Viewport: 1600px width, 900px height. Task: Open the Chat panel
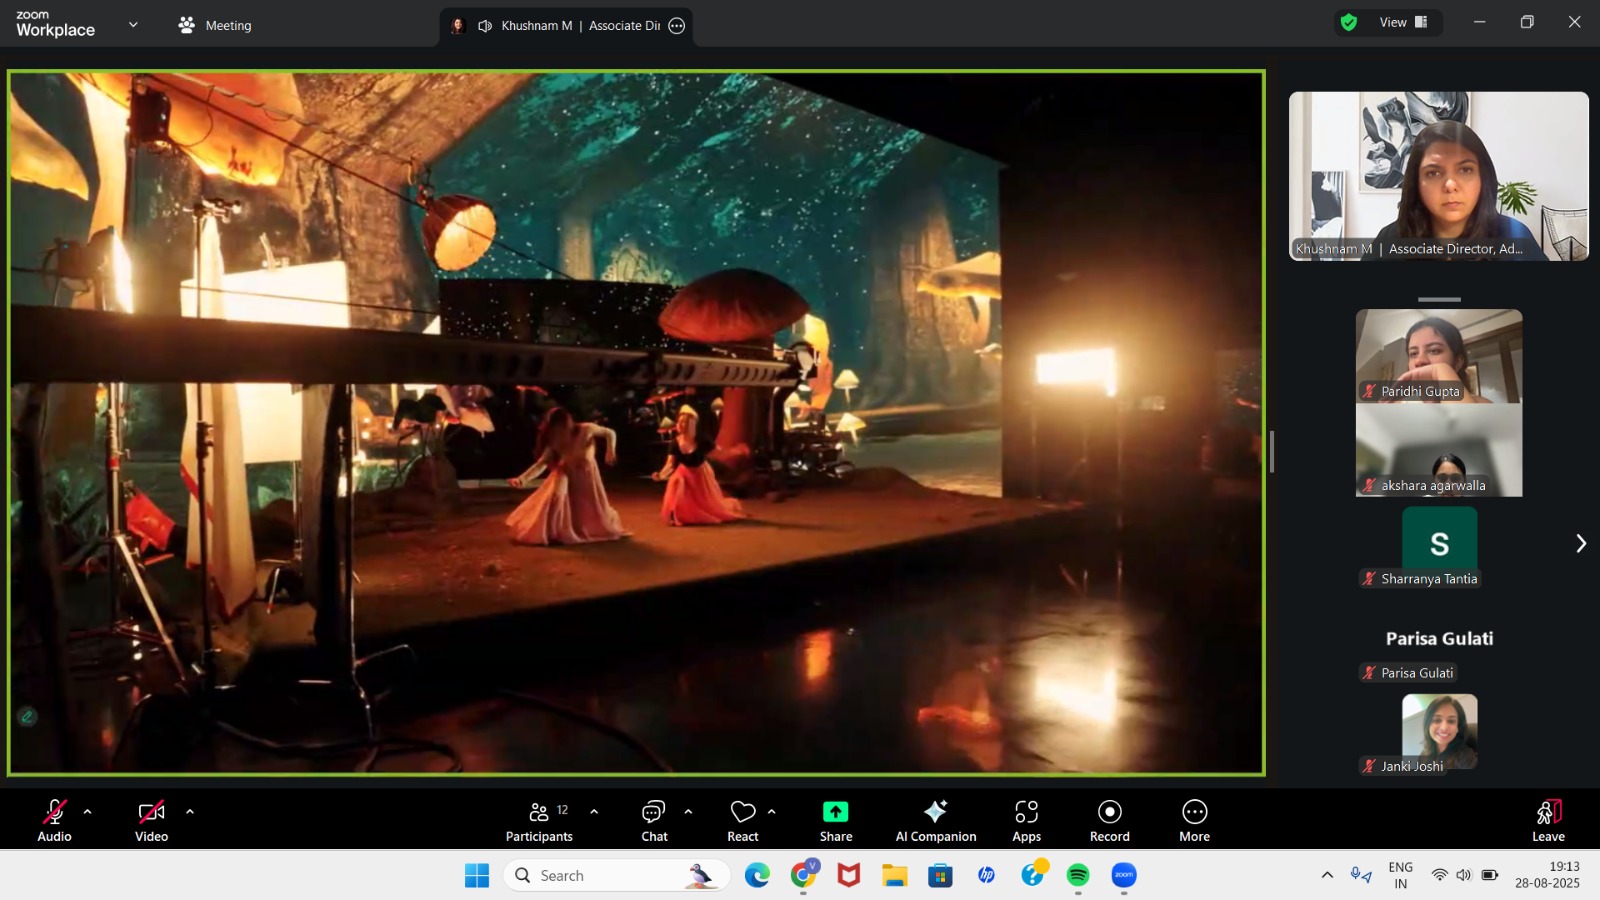[x=654, y=820]
